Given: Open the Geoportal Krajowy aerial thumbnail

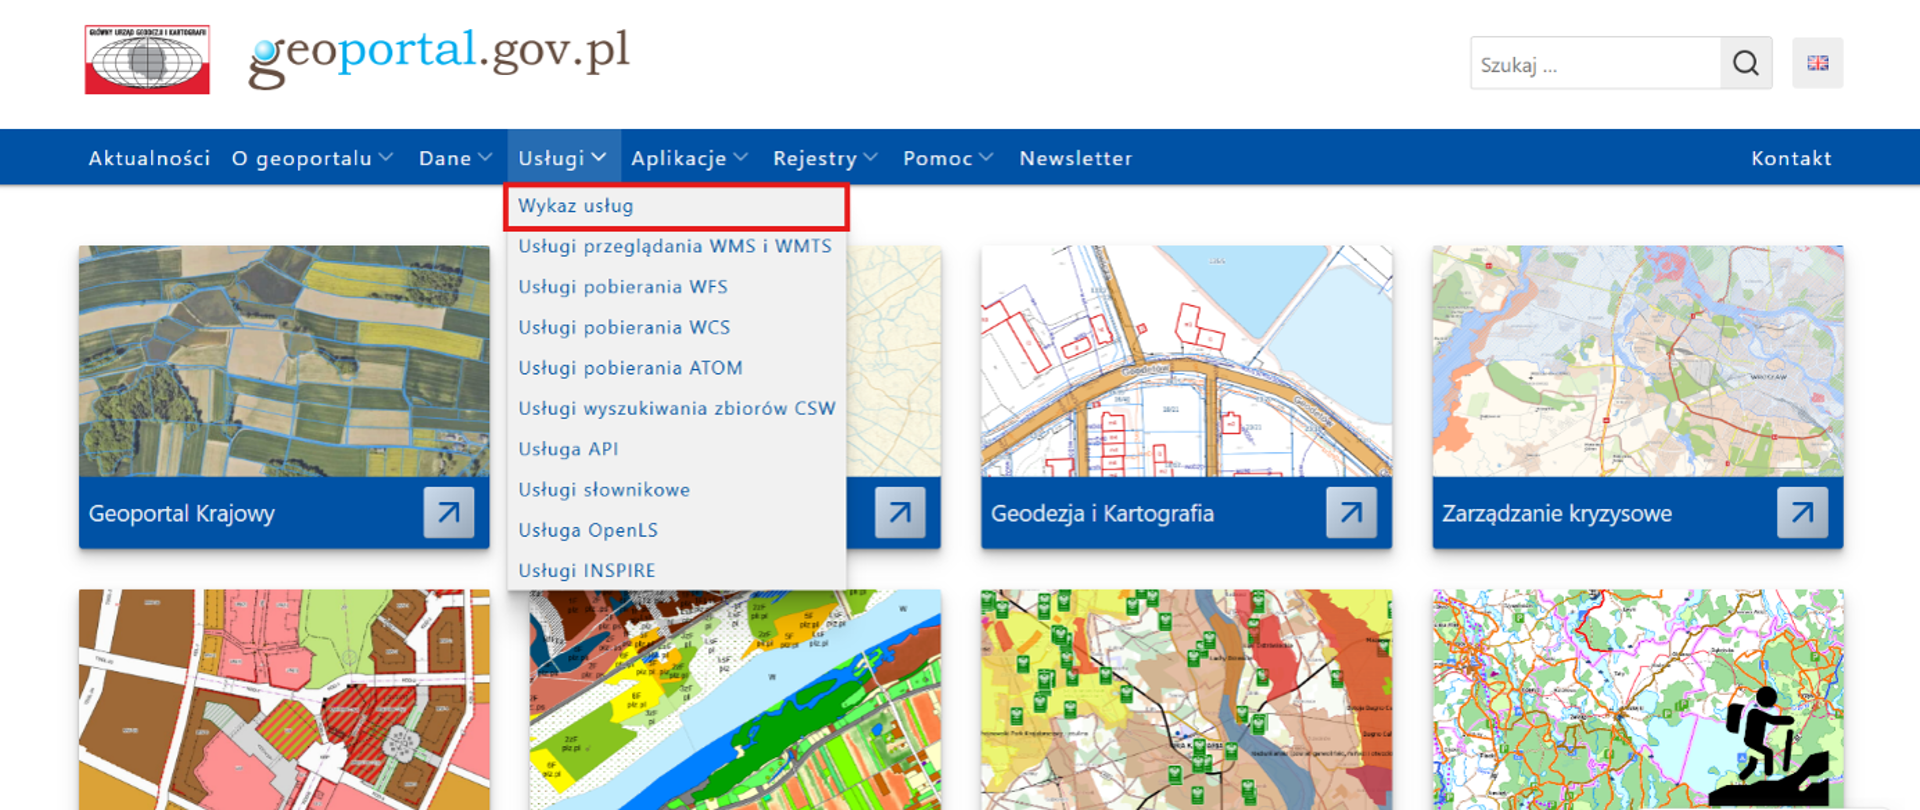Looking at the screenshot, I should click(x=284, y=361).
